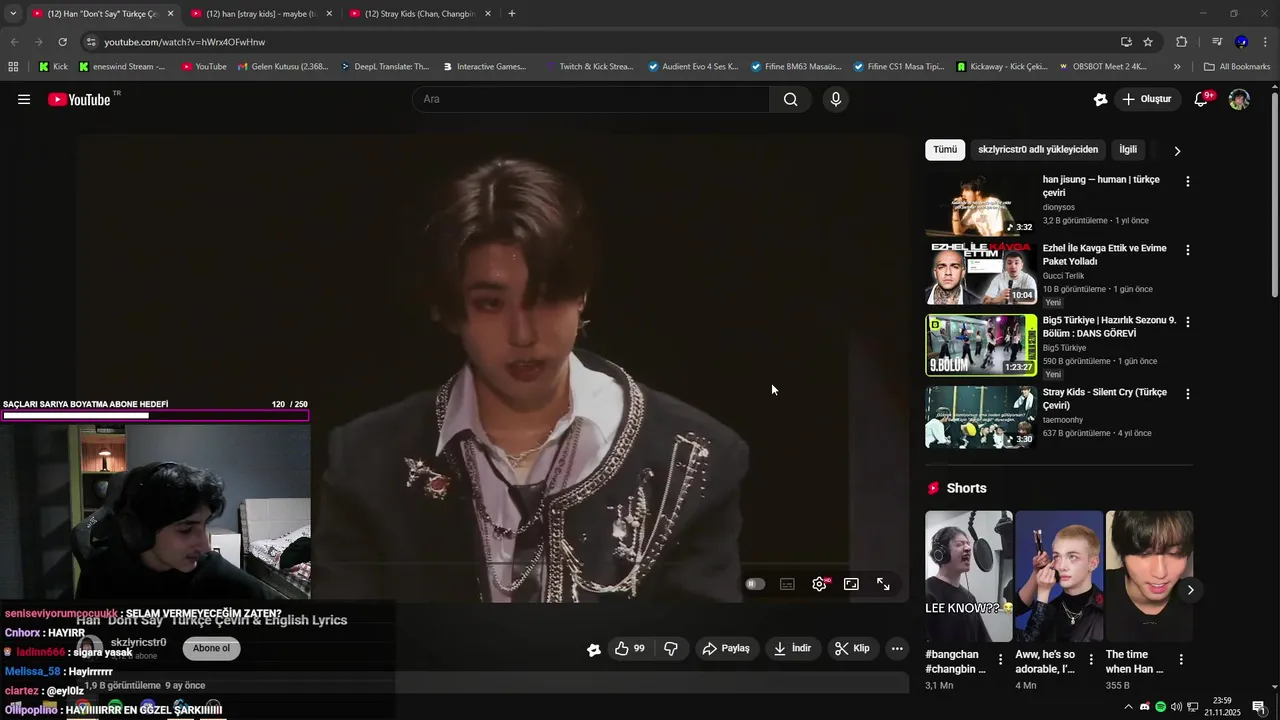
Task: Open LEE KNOW?? short thumbnail
Action: tap(968, 576)
